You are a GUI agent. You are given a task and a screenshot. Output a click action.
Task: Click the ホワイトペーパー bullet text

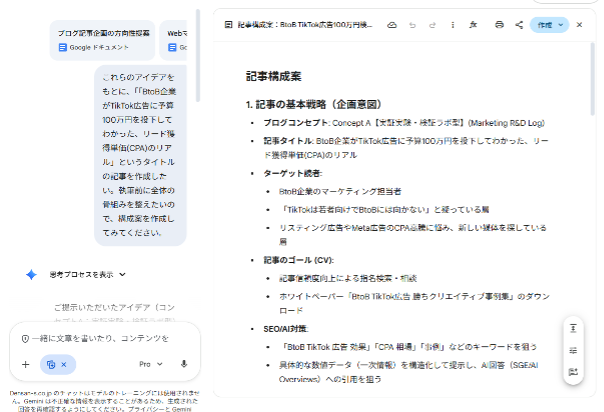(x=414, y=303)
